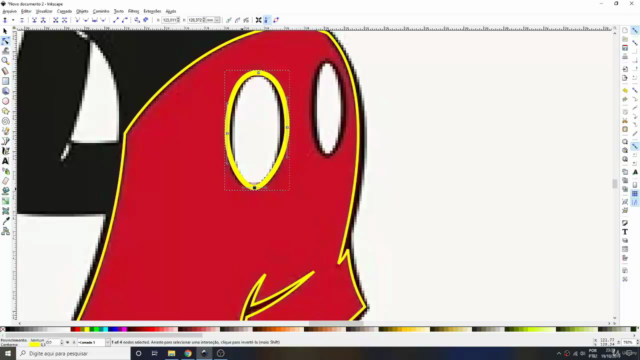Make selected nodes symmetric

click(94, 20)
